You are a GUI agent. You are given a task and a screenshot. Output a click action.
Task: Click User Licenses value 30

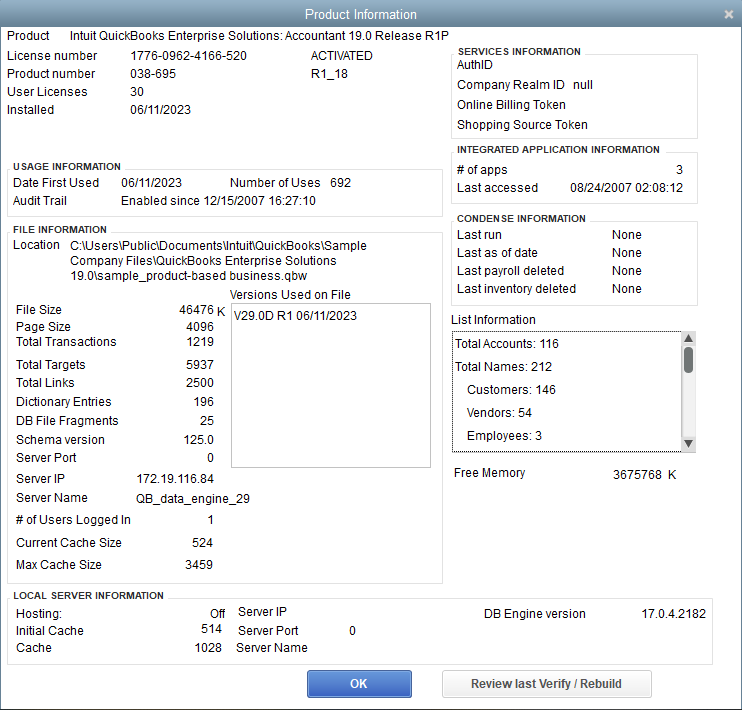coord(137,92)
